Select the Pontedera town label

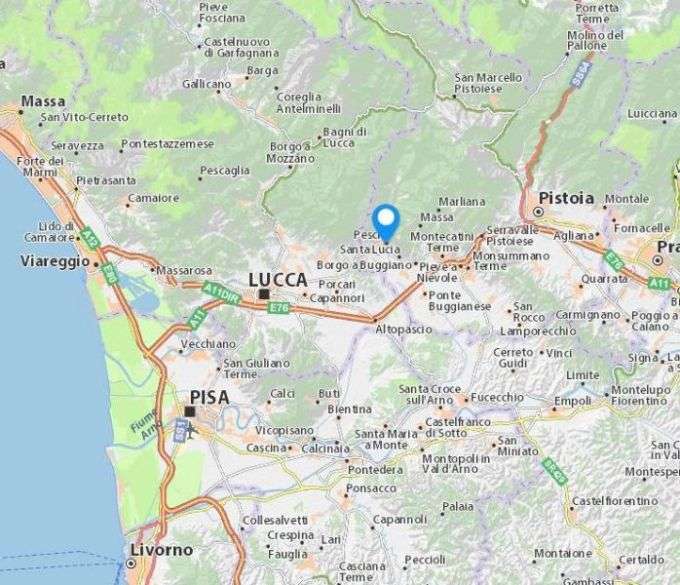tap(376, 470)
